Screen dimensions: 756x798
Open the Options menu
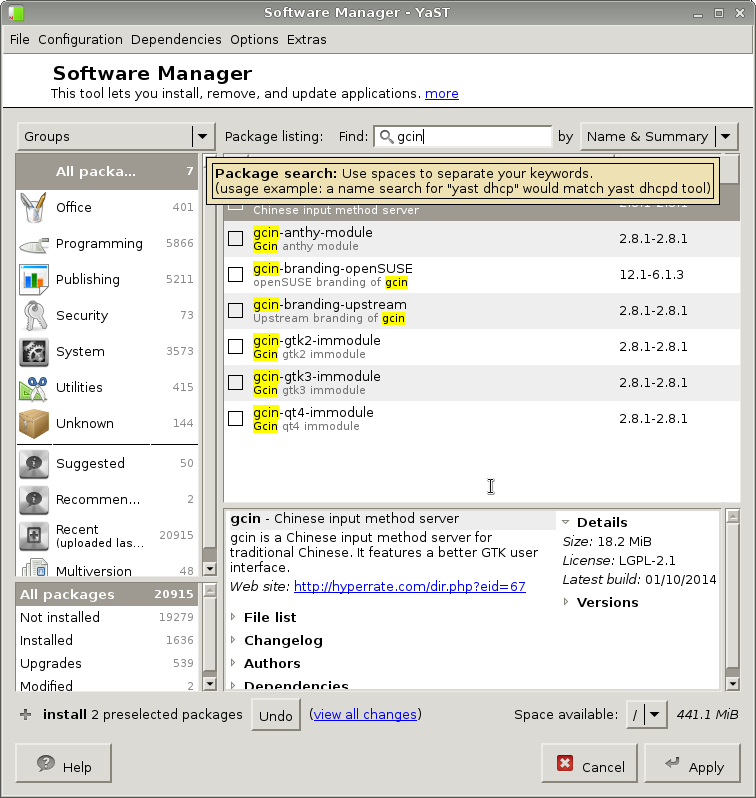(x=254, y=39)
